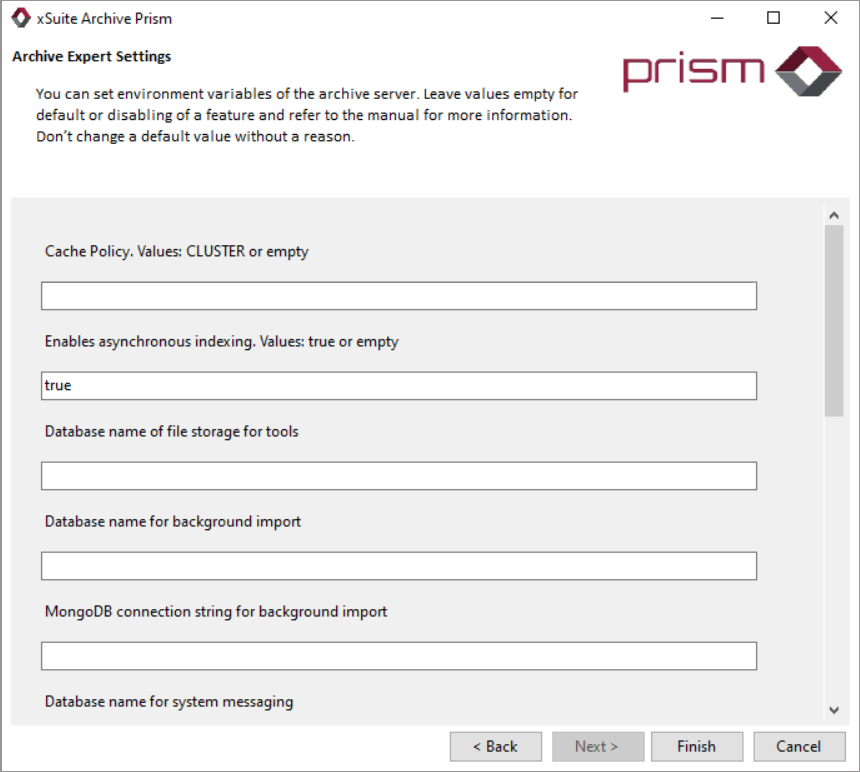860x772 pixels.
Task: Click the prism logo in the header
Action: click(732, 71)
